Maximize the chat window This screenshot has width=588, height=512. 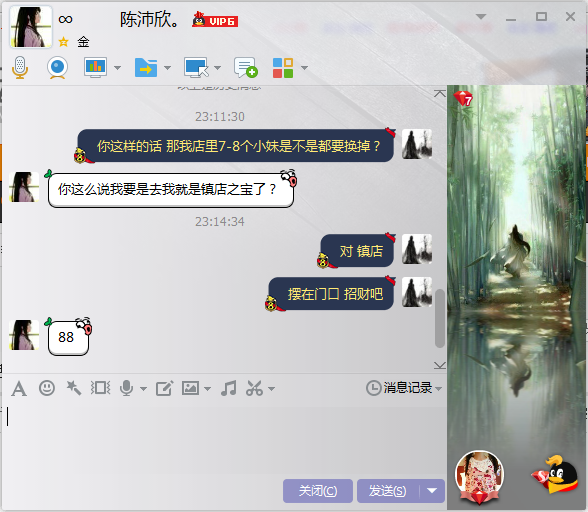point(541,17)
